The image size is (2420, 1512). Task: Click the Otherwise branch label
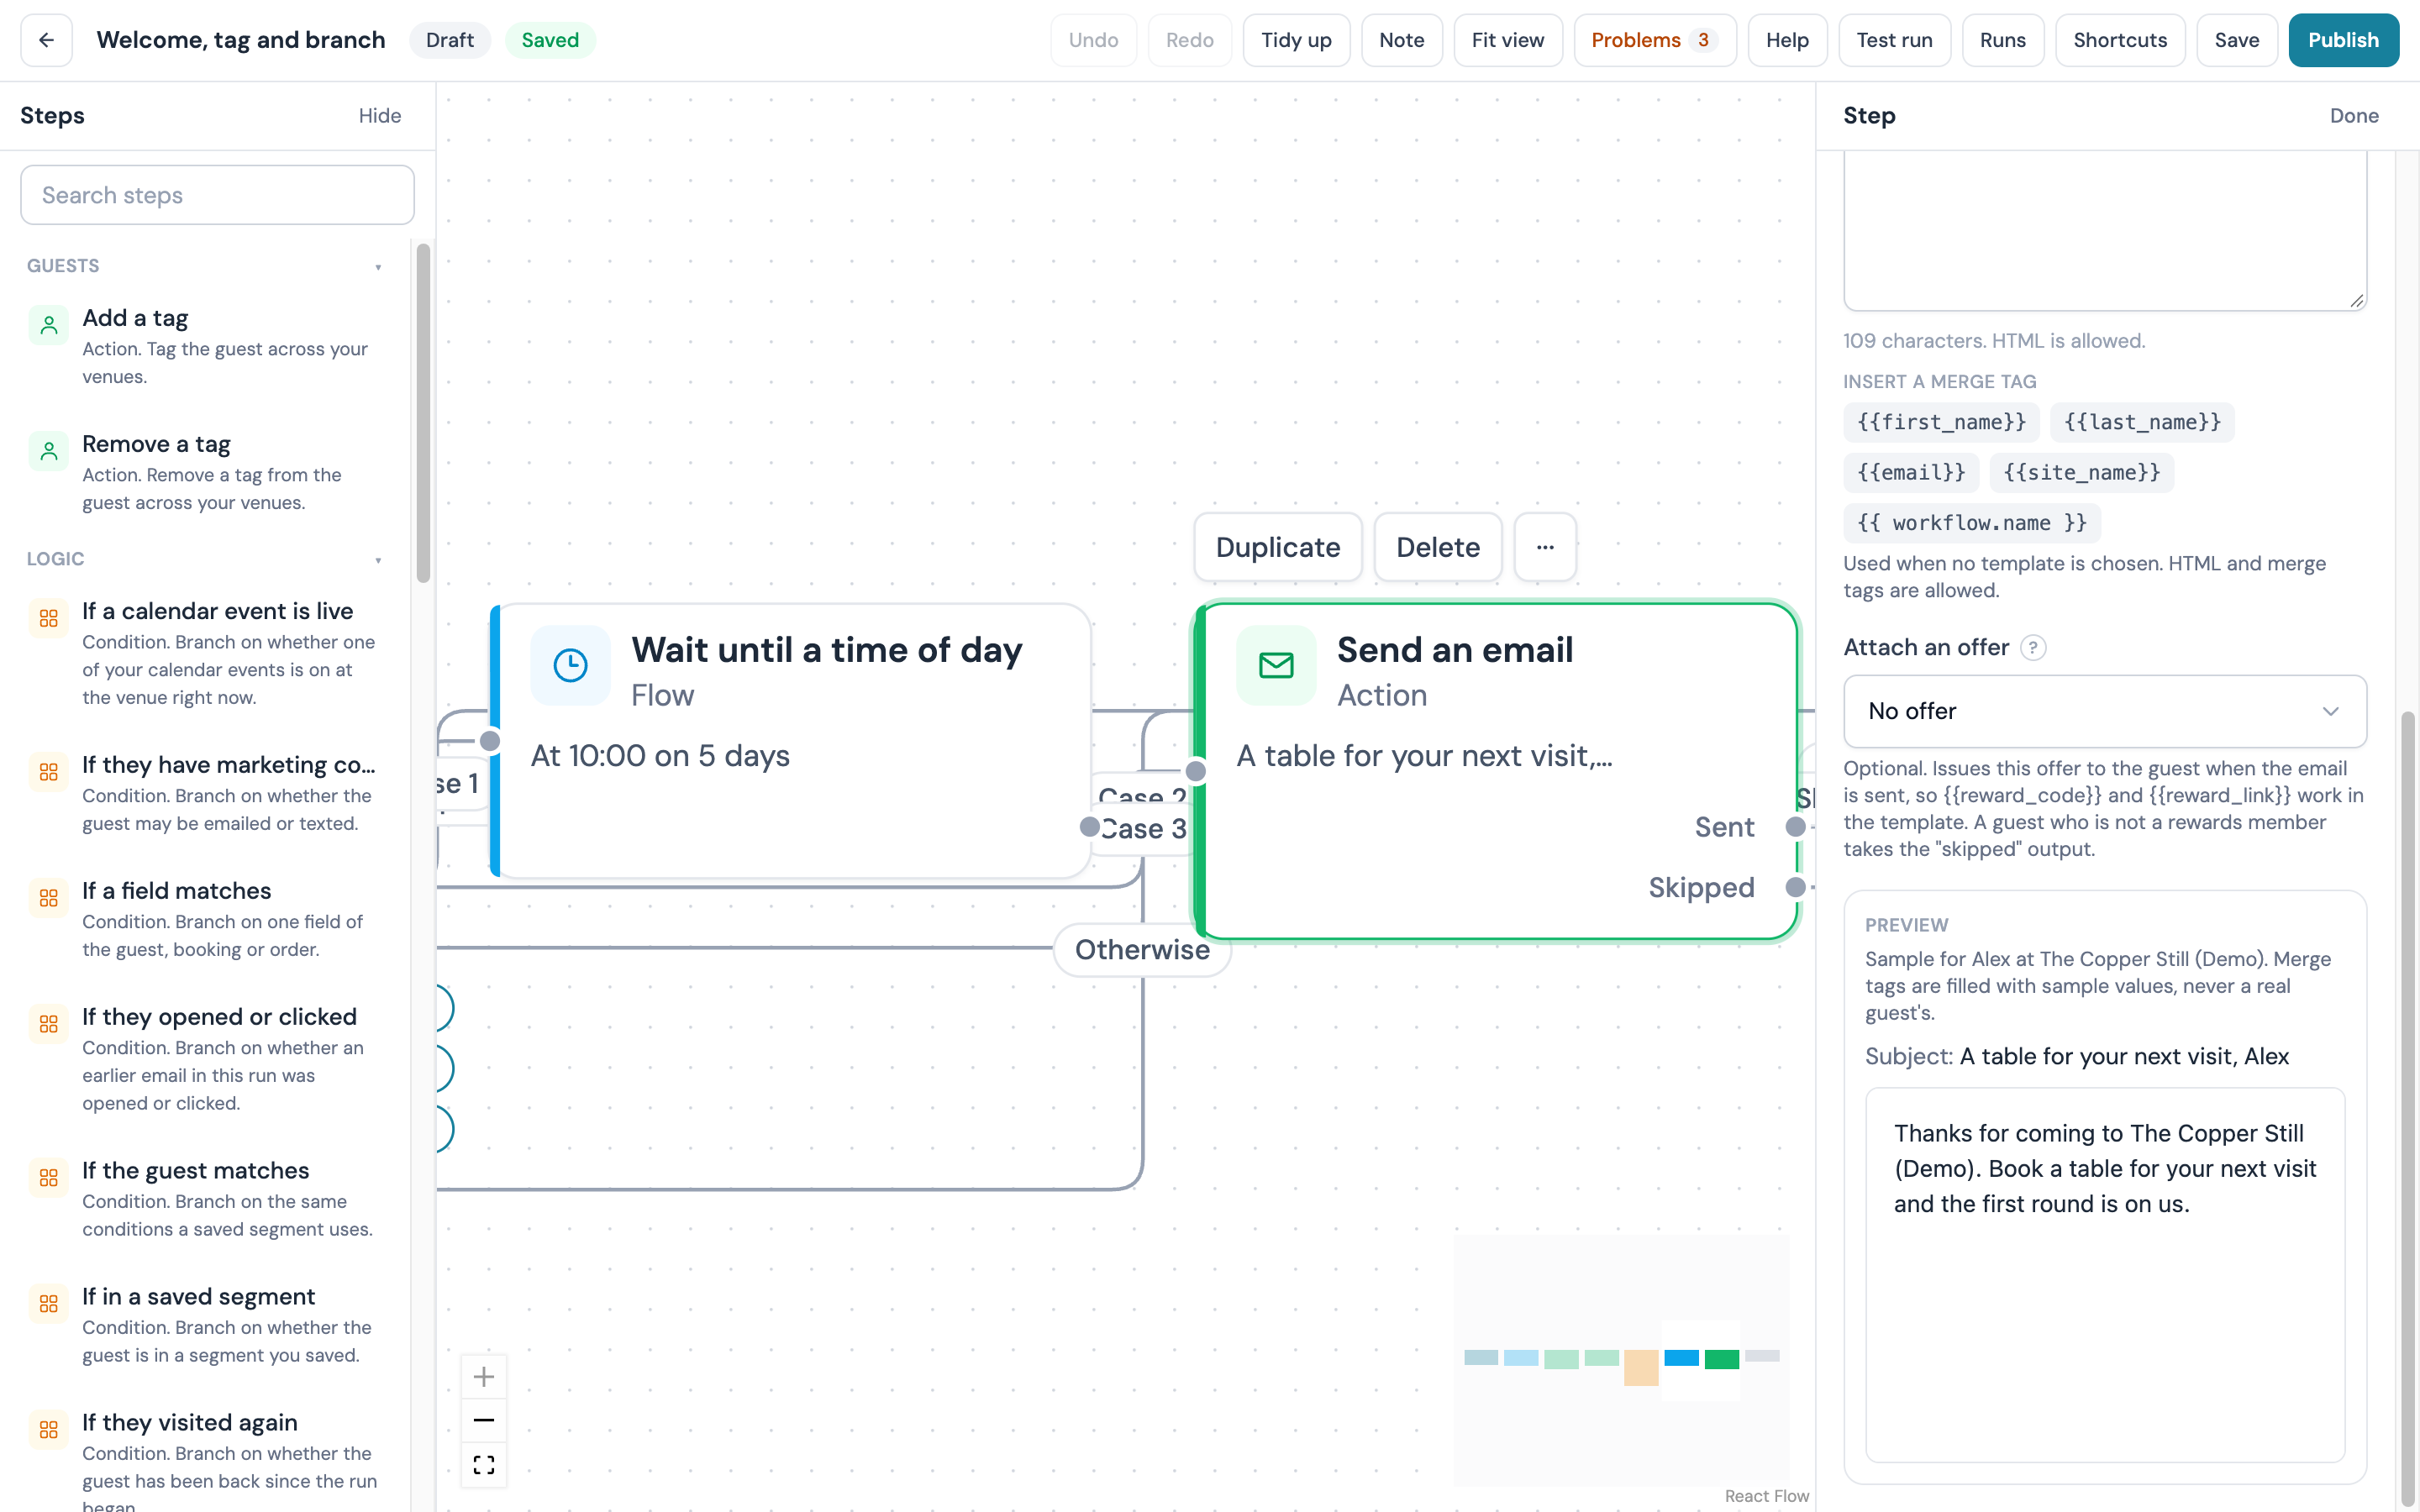pyautogui.click(x=1142, y=949)
